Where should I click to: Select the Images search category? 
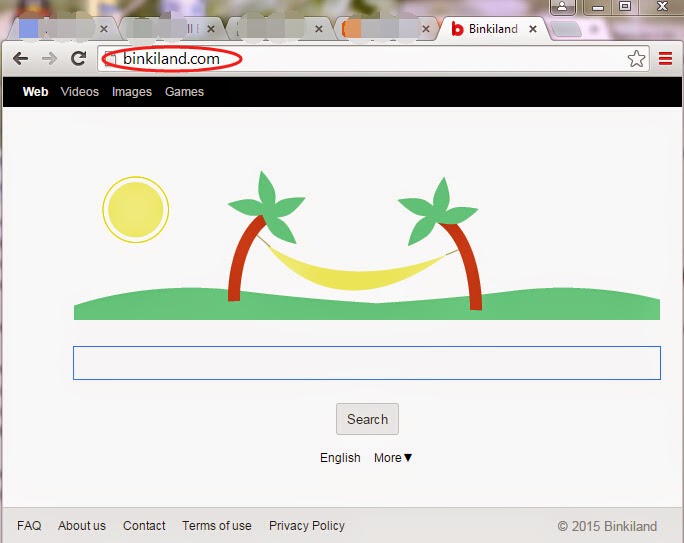[132, 92]
